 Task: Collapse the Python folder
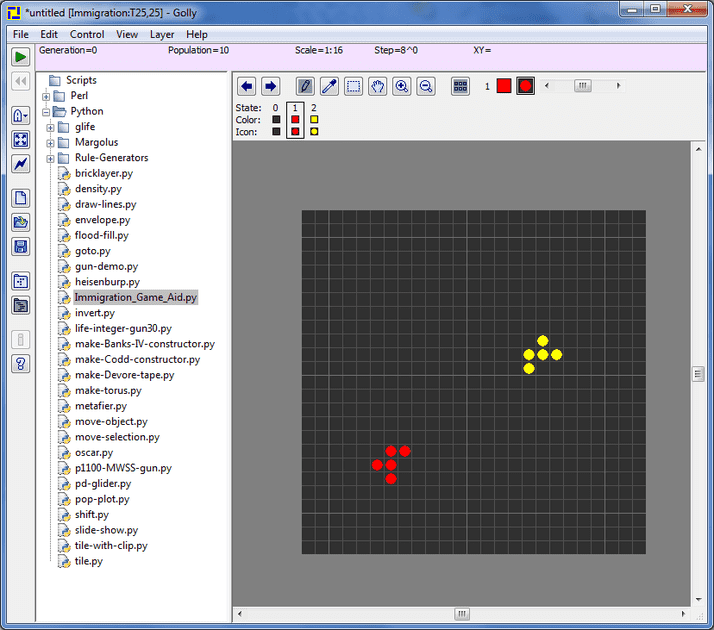tap(47, 112)
